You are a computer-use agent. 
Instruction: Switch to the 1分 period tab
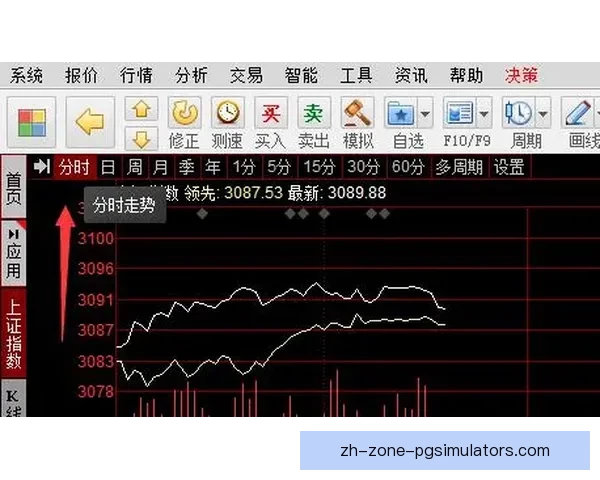coord(245,167)
